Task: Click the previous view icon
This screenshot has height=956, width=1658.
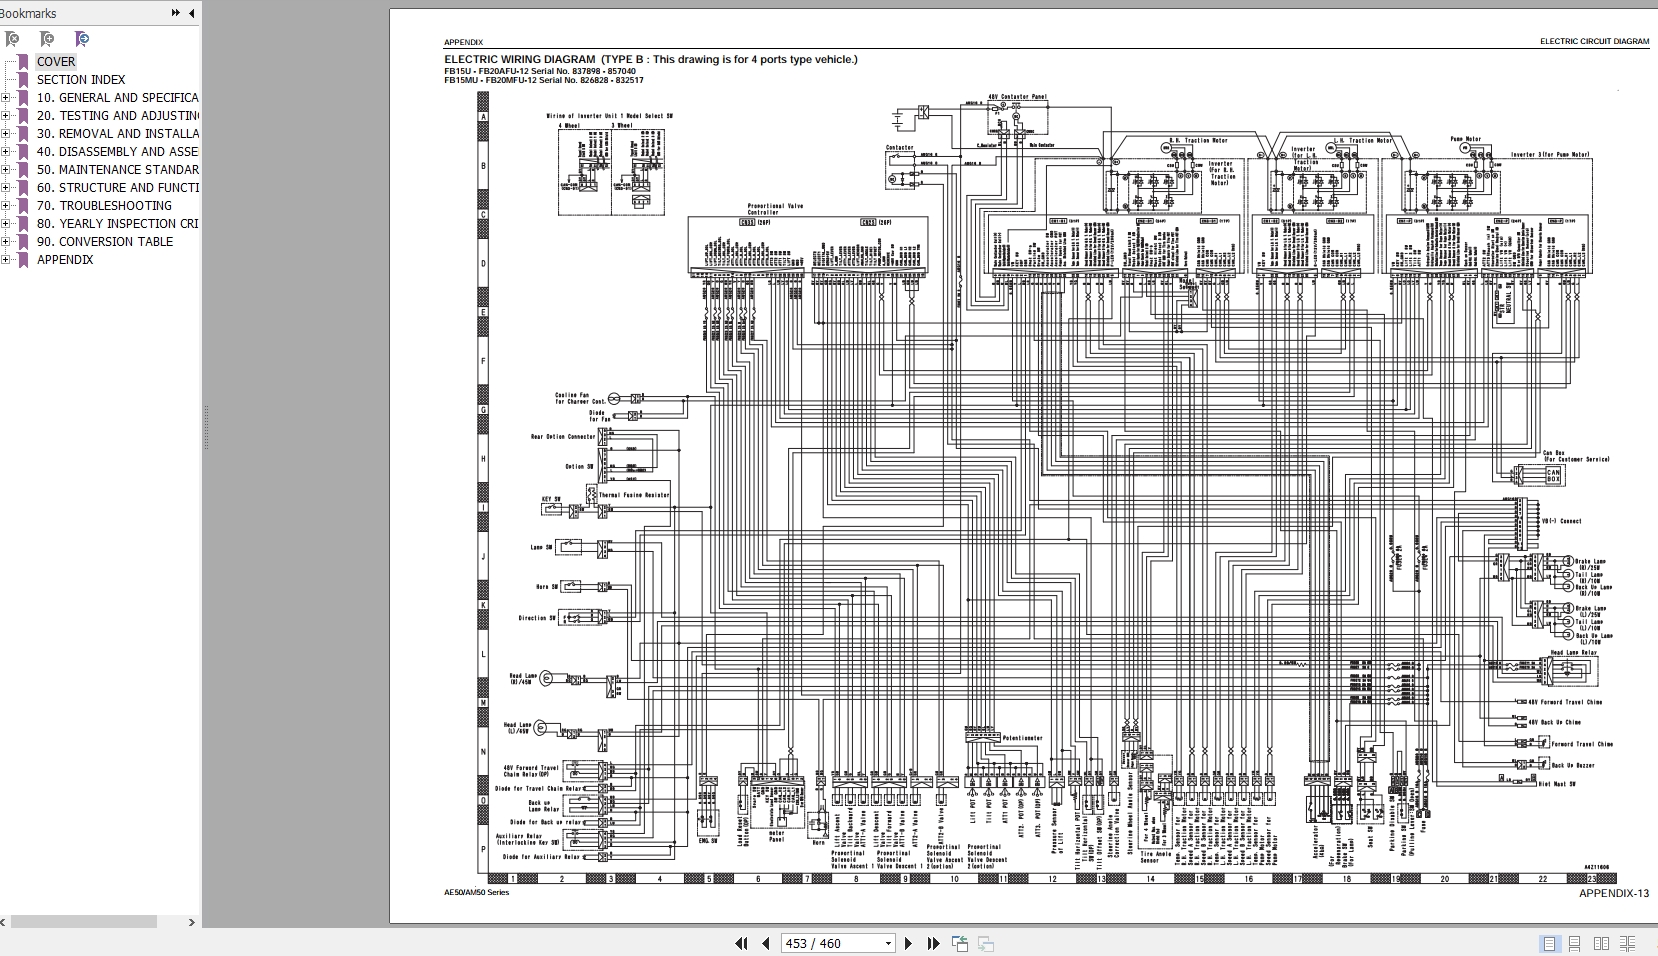Action: [x=960, y=943]
